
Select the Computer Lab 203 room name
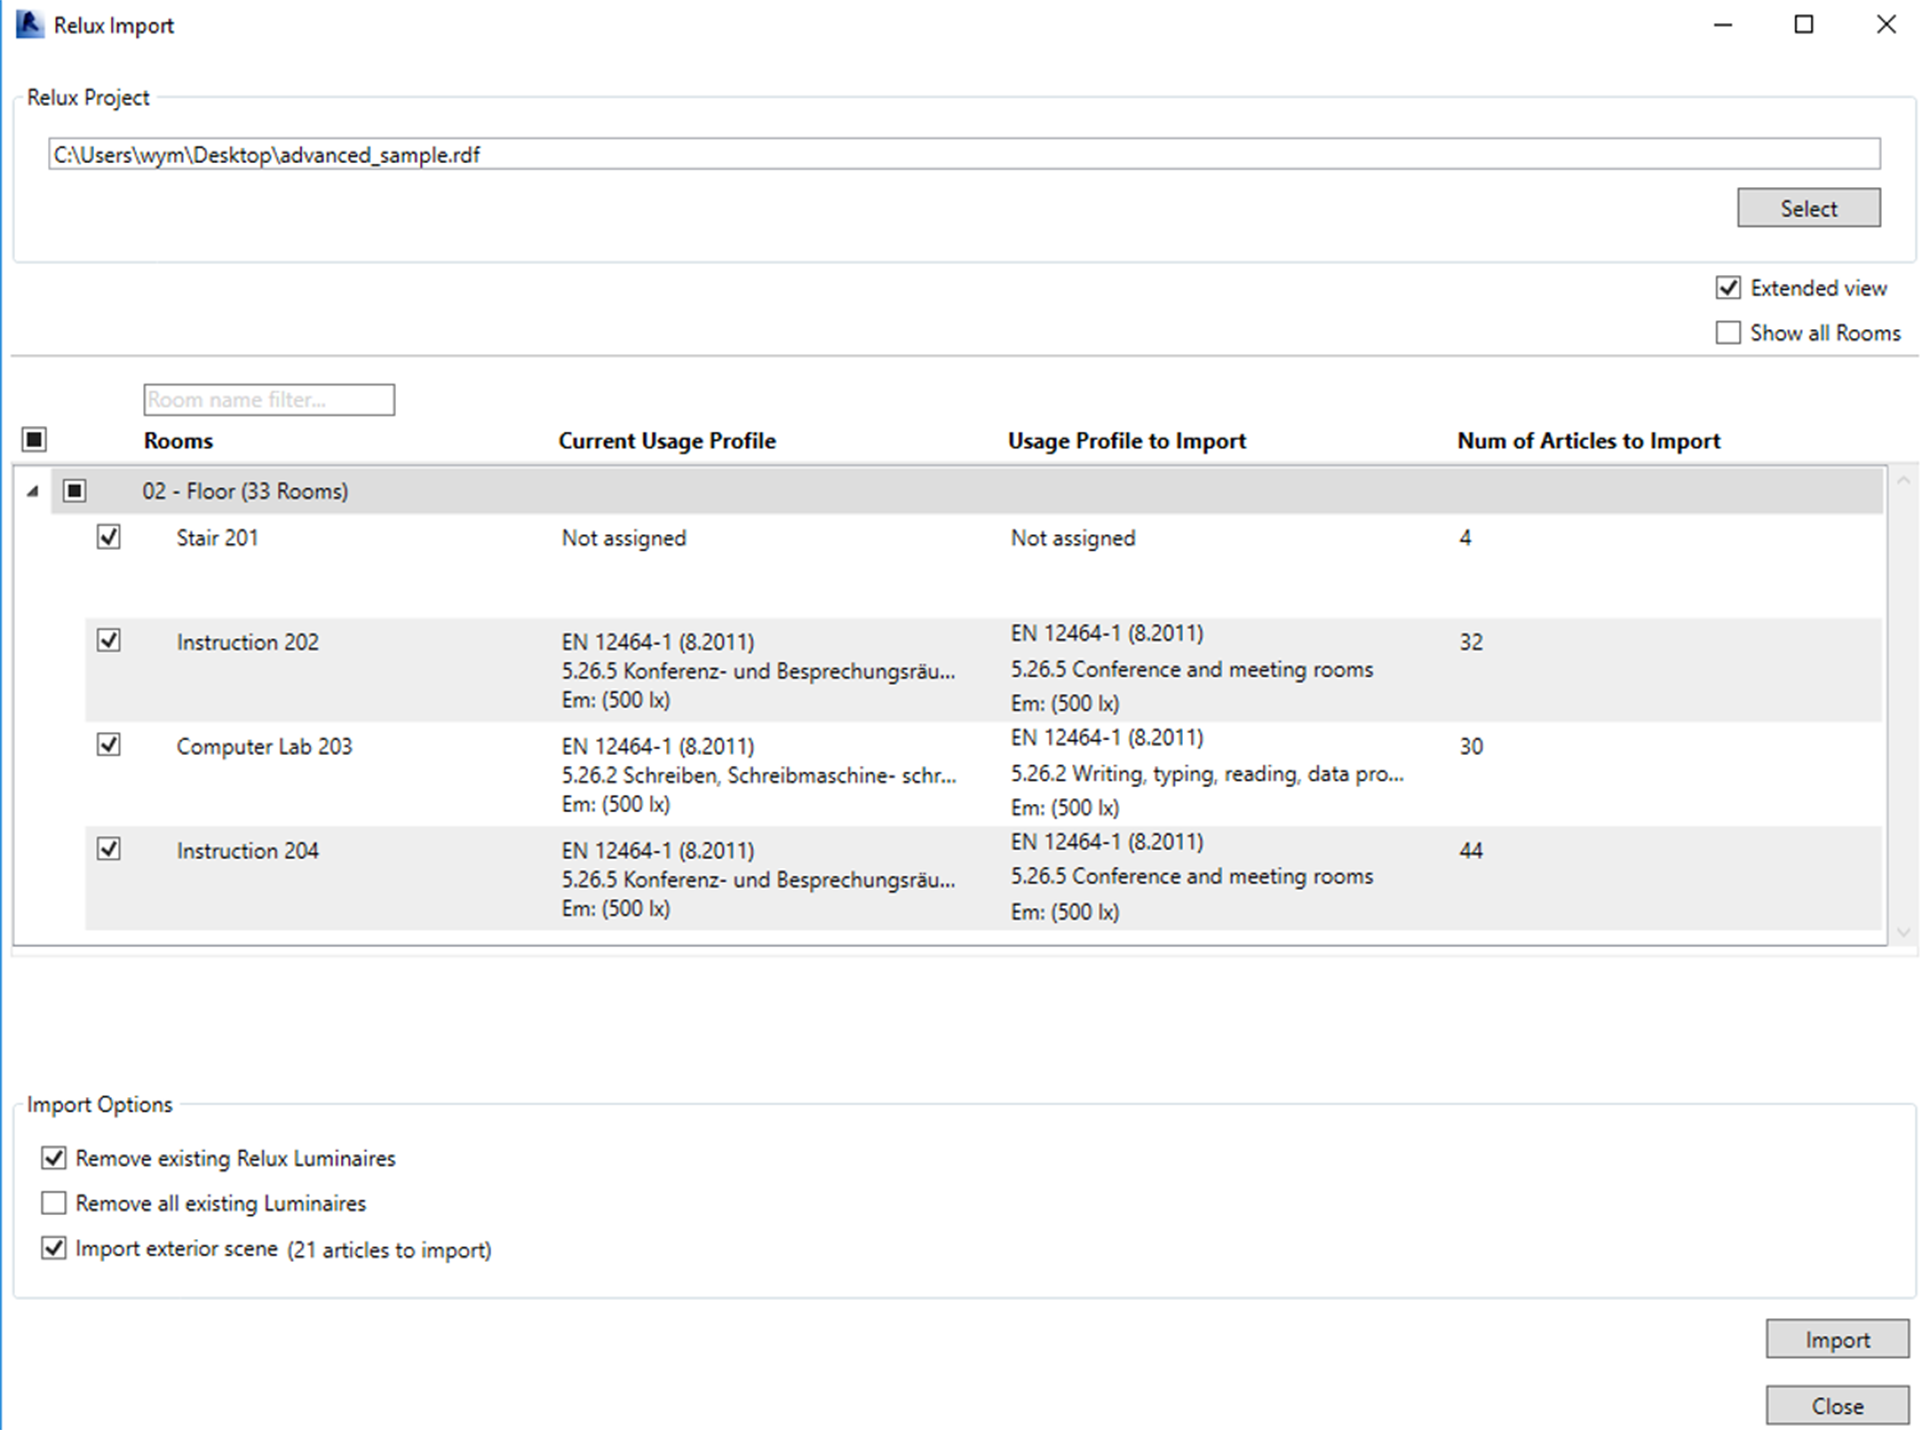(265, 747)
